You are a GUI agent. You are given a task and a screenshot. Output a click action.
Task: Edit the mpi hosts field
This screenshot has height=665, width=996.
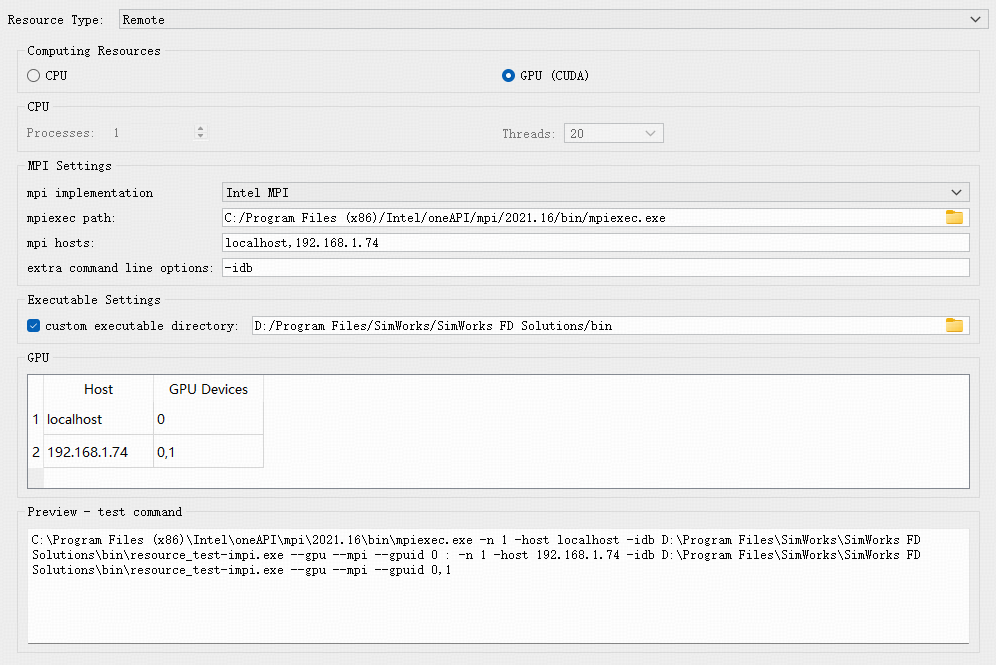coord(595,243)
